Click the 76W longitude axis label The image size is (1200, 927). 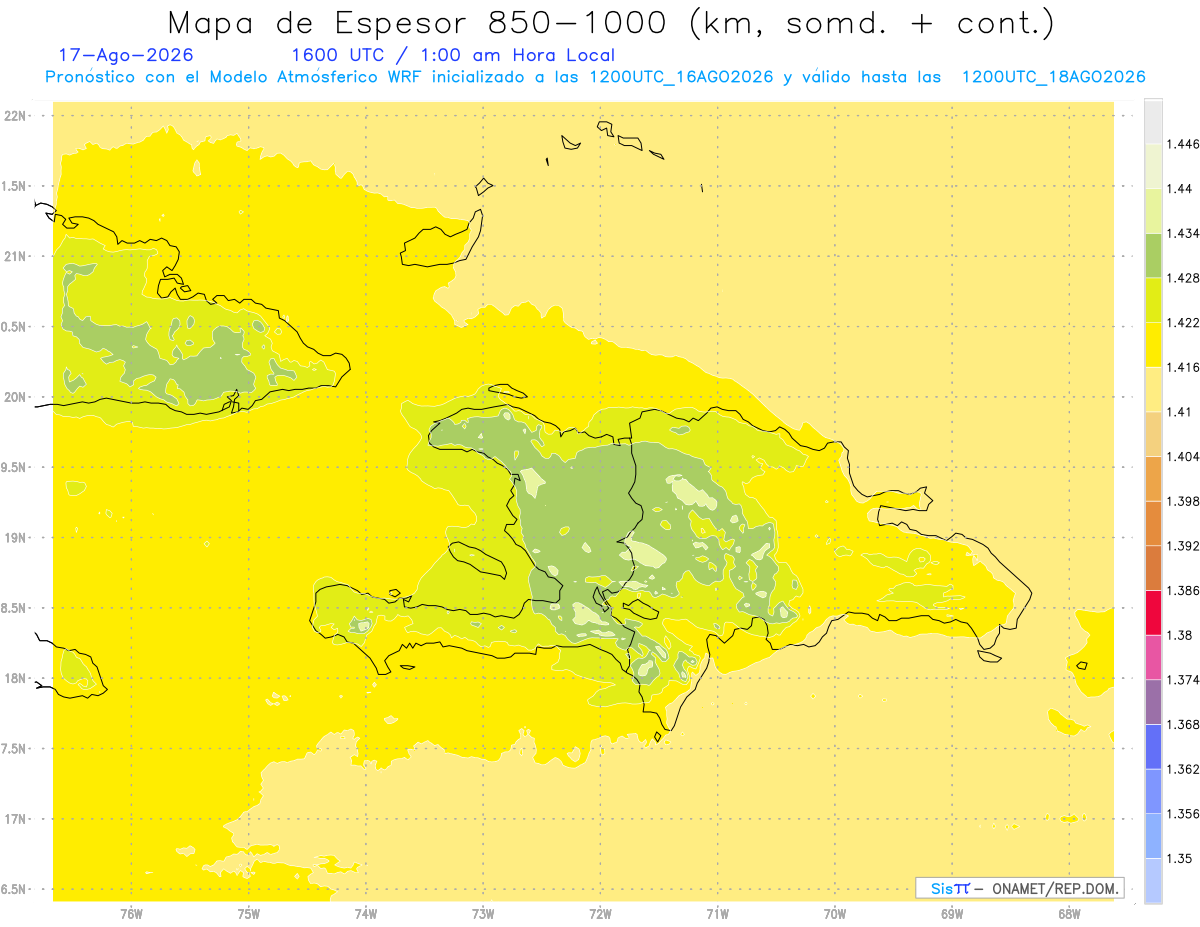pos(131,914)
